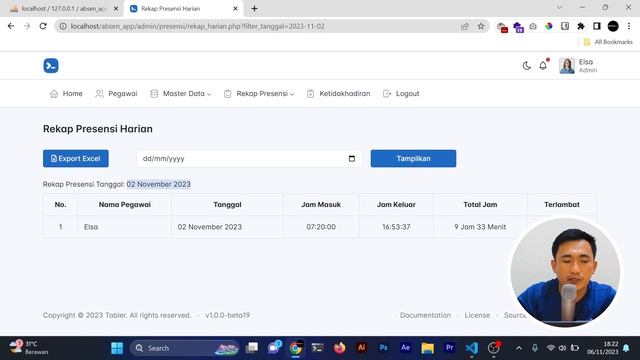Screen dimensions: 640x360
Task: Click the Jam Keluar column header
Action: pyautogui.click(x=396, y=204)
